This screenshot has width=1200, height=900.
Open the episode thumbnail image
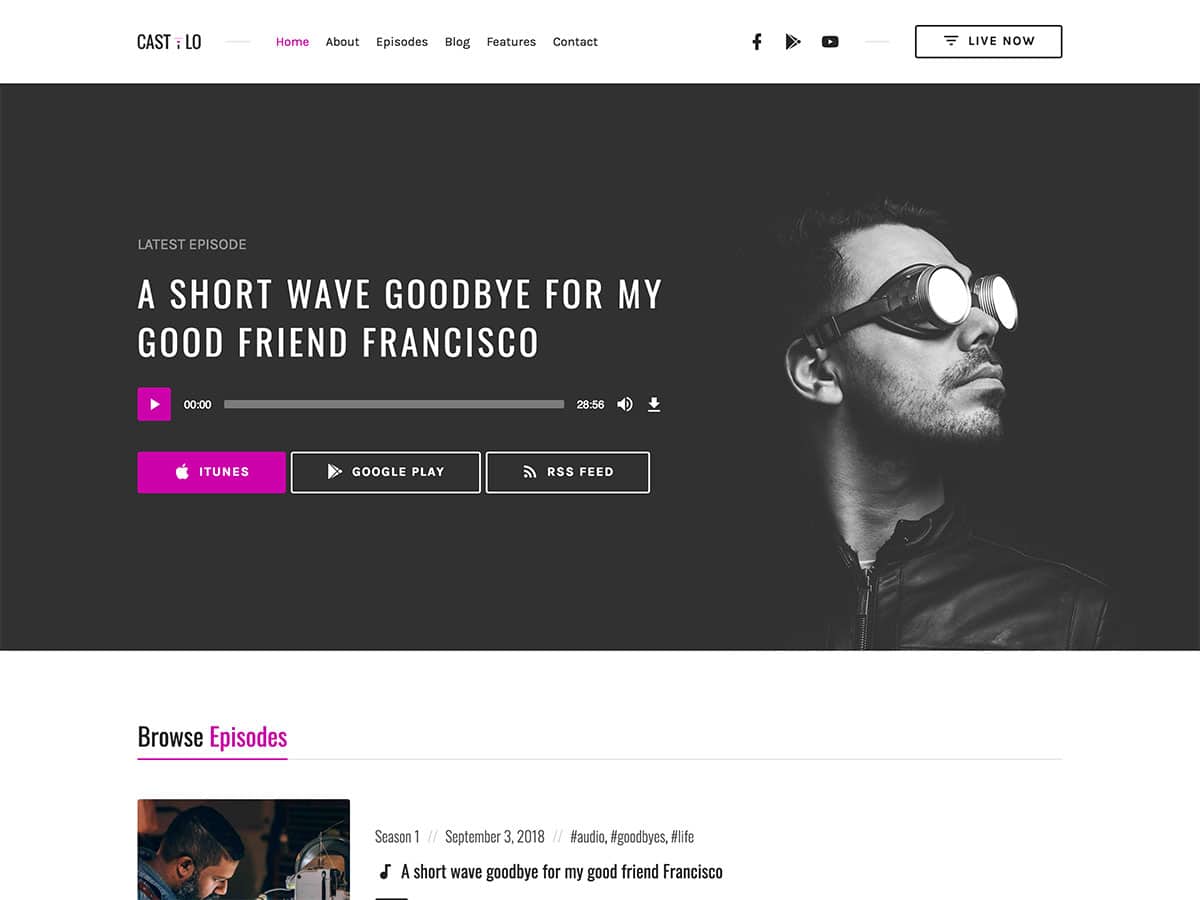[244, 849]
